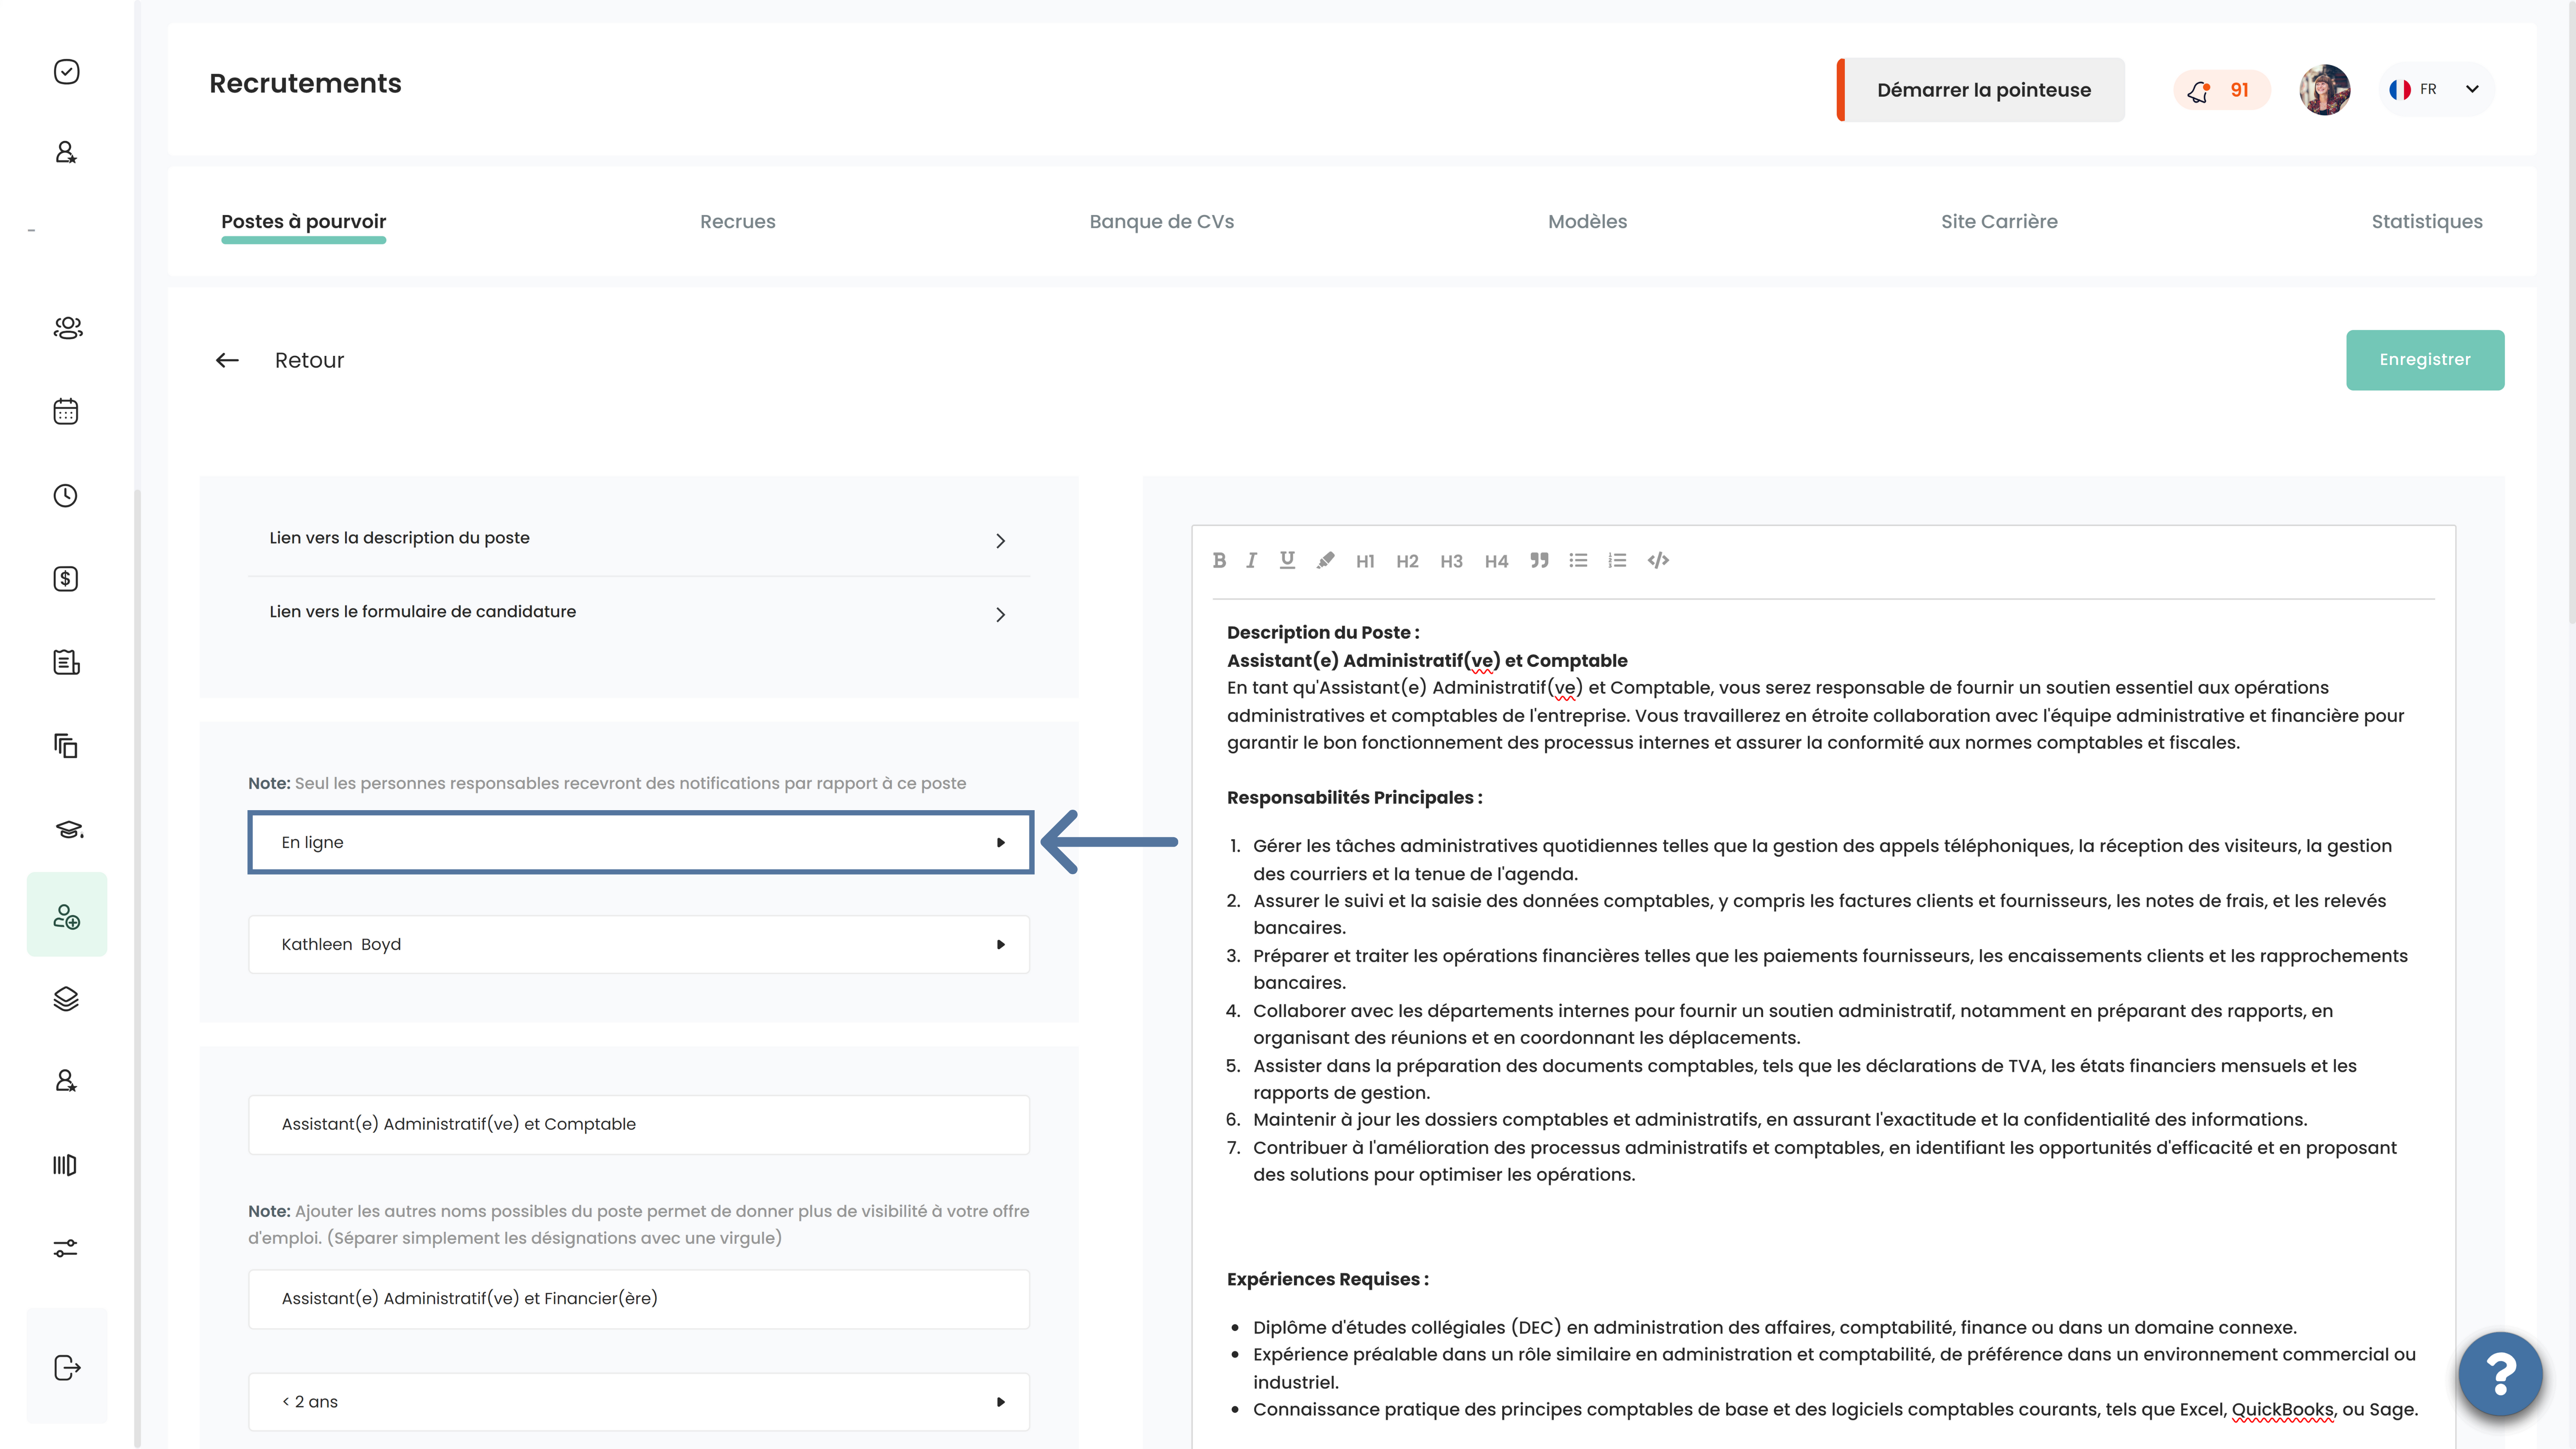Screen dimensions: 2576x1449
Task: Open the user profile avatar
Action: (2324, 90)
